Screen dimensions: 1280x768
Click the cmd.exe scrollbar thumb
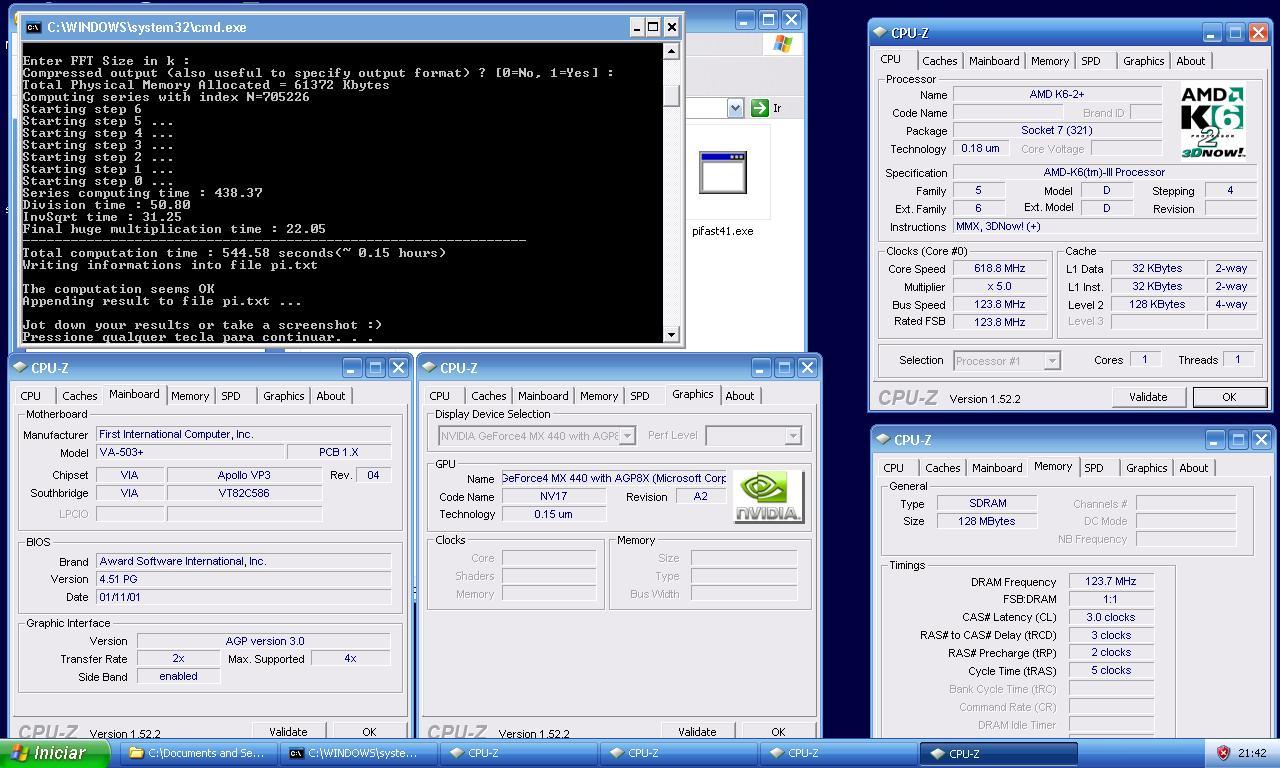(x=672, y=96)
